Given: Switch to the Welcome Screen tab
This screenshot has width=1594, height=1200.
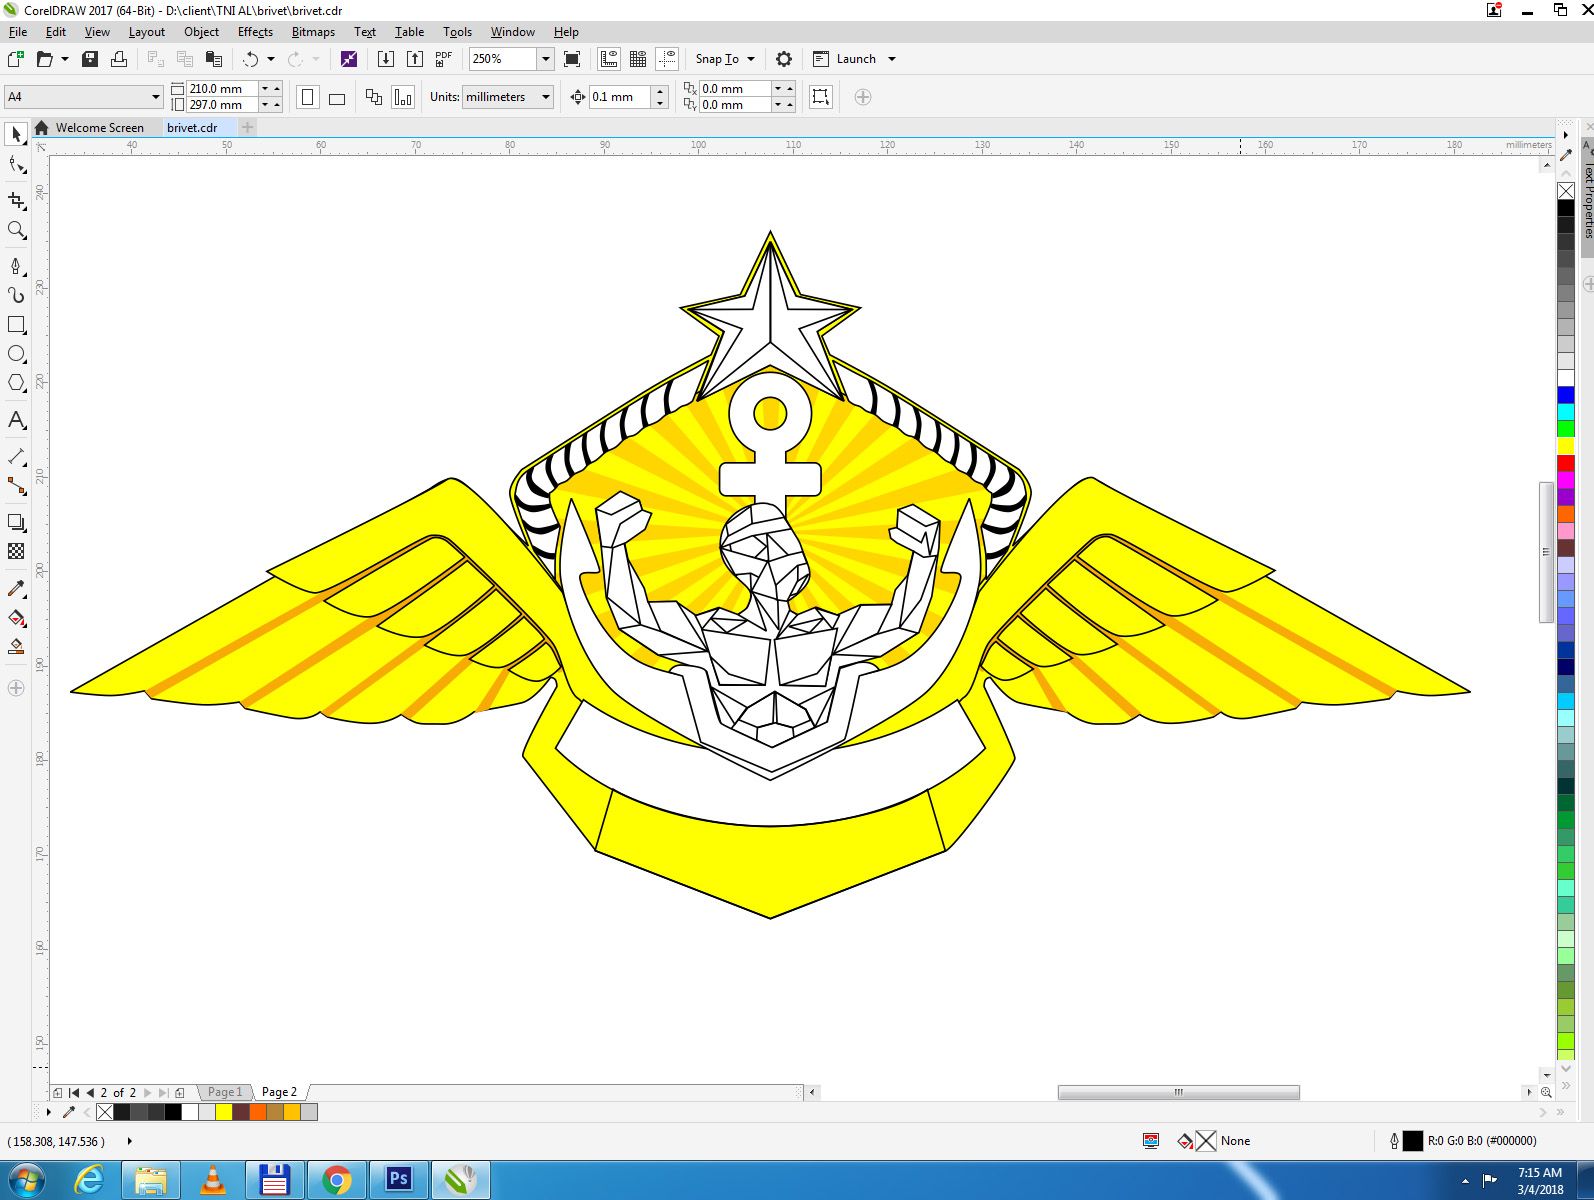Looking at the screenshot, I should click(x=99, y=128).
